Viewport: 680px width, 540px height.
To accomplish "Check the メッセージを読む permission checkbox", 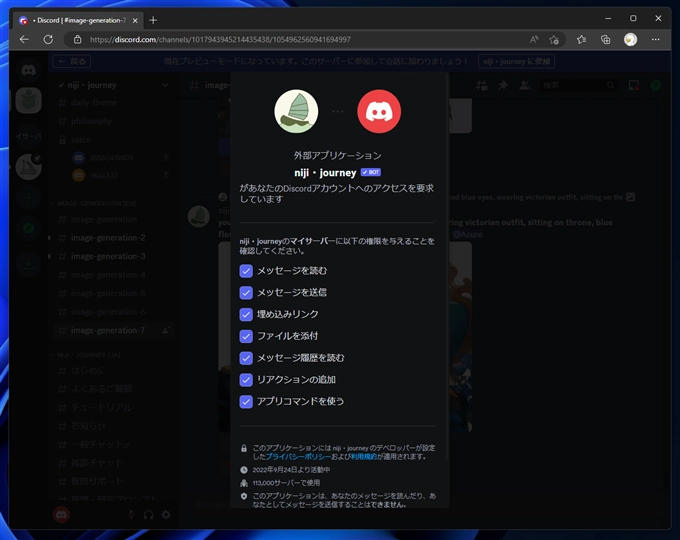I will click(246, 271).
